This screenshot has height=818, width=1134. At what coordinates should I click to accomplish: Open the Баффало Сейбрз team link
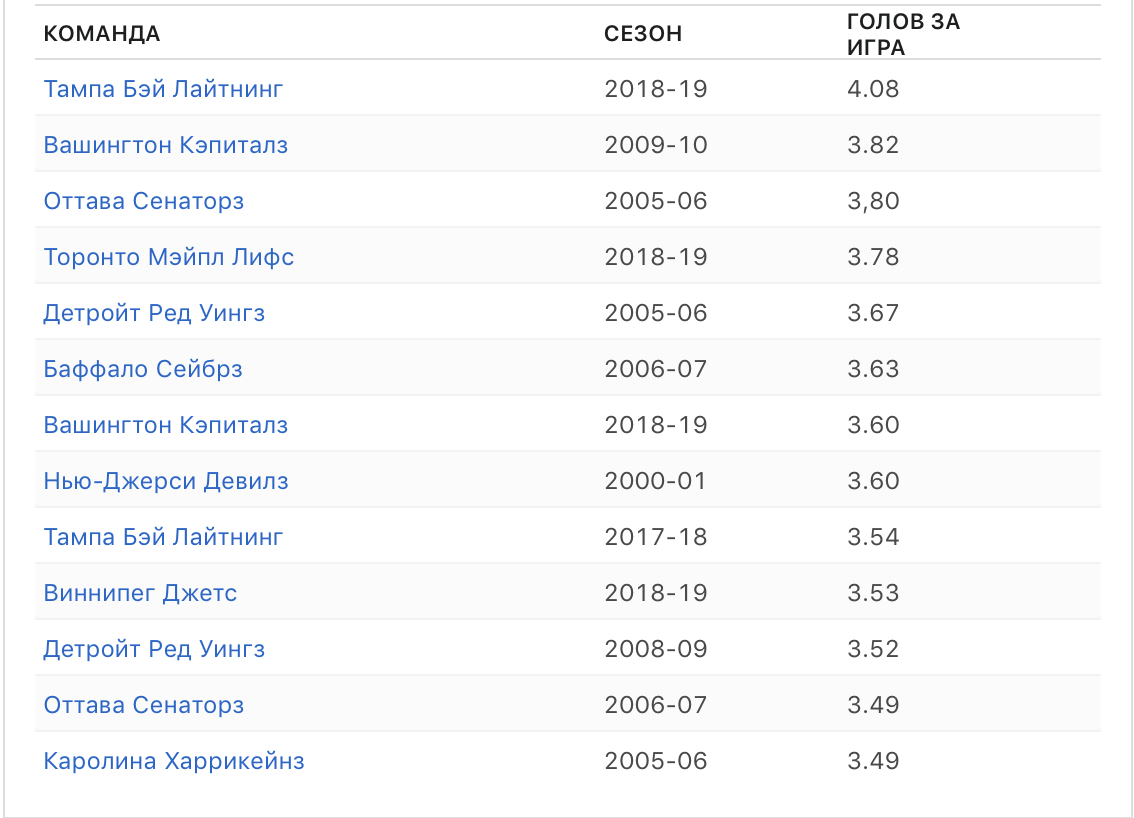pyautogui.click(x=142, y=369)
